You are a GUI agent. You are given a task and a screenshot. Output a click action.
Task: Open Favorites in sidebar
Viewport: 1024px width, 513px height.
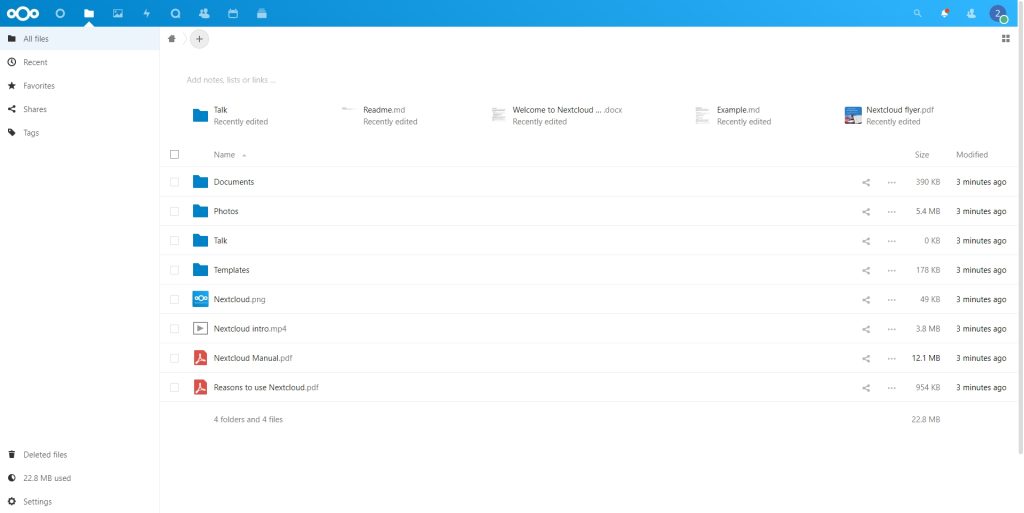pos(80,86)
